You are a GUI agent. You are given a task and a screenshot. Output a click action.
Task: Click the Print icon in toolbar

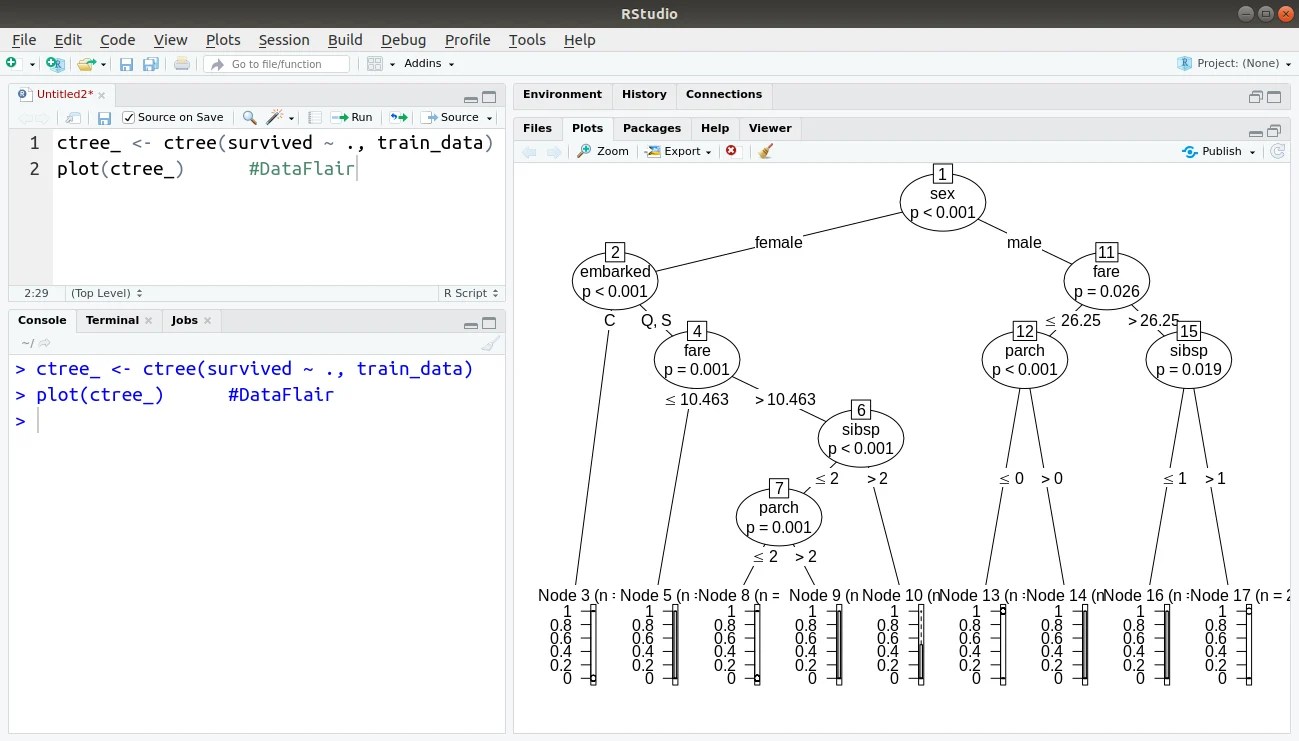[181, 64]
